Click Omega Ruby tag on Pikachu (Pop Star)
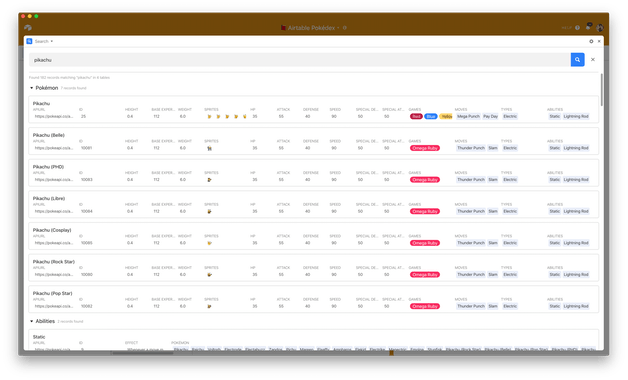Image resolution: width=628 pixels, height=380 pixels. tap(425, 306)
